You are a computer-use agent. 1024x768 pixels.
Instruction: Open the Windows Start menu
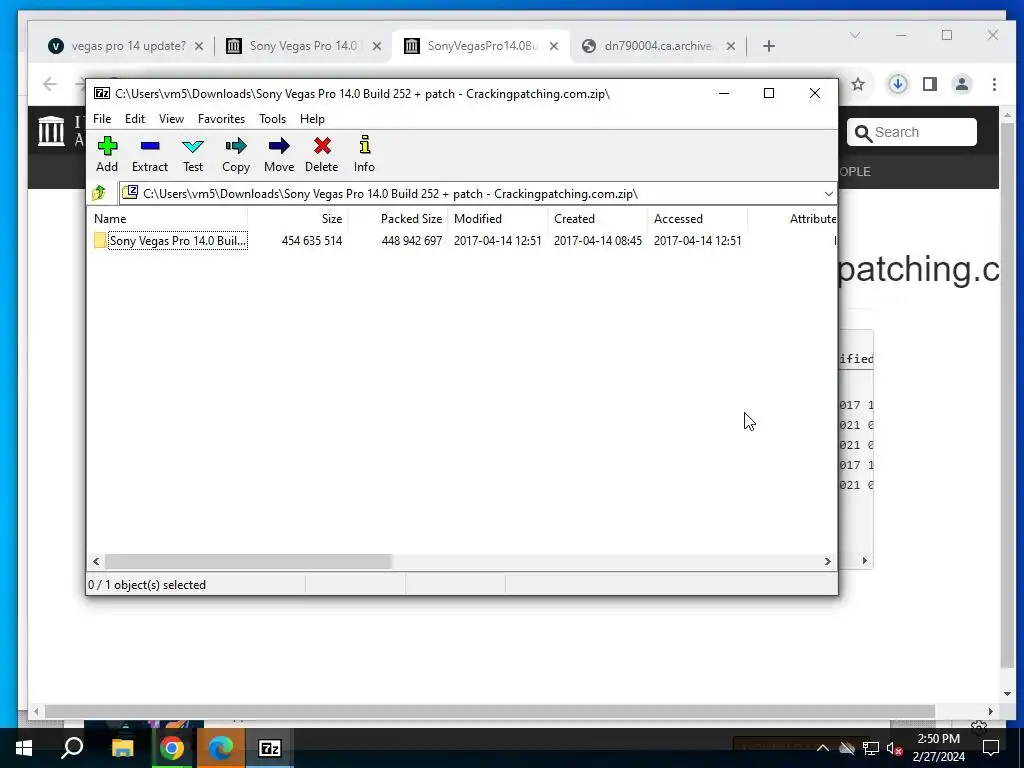(x=24, y=748)
